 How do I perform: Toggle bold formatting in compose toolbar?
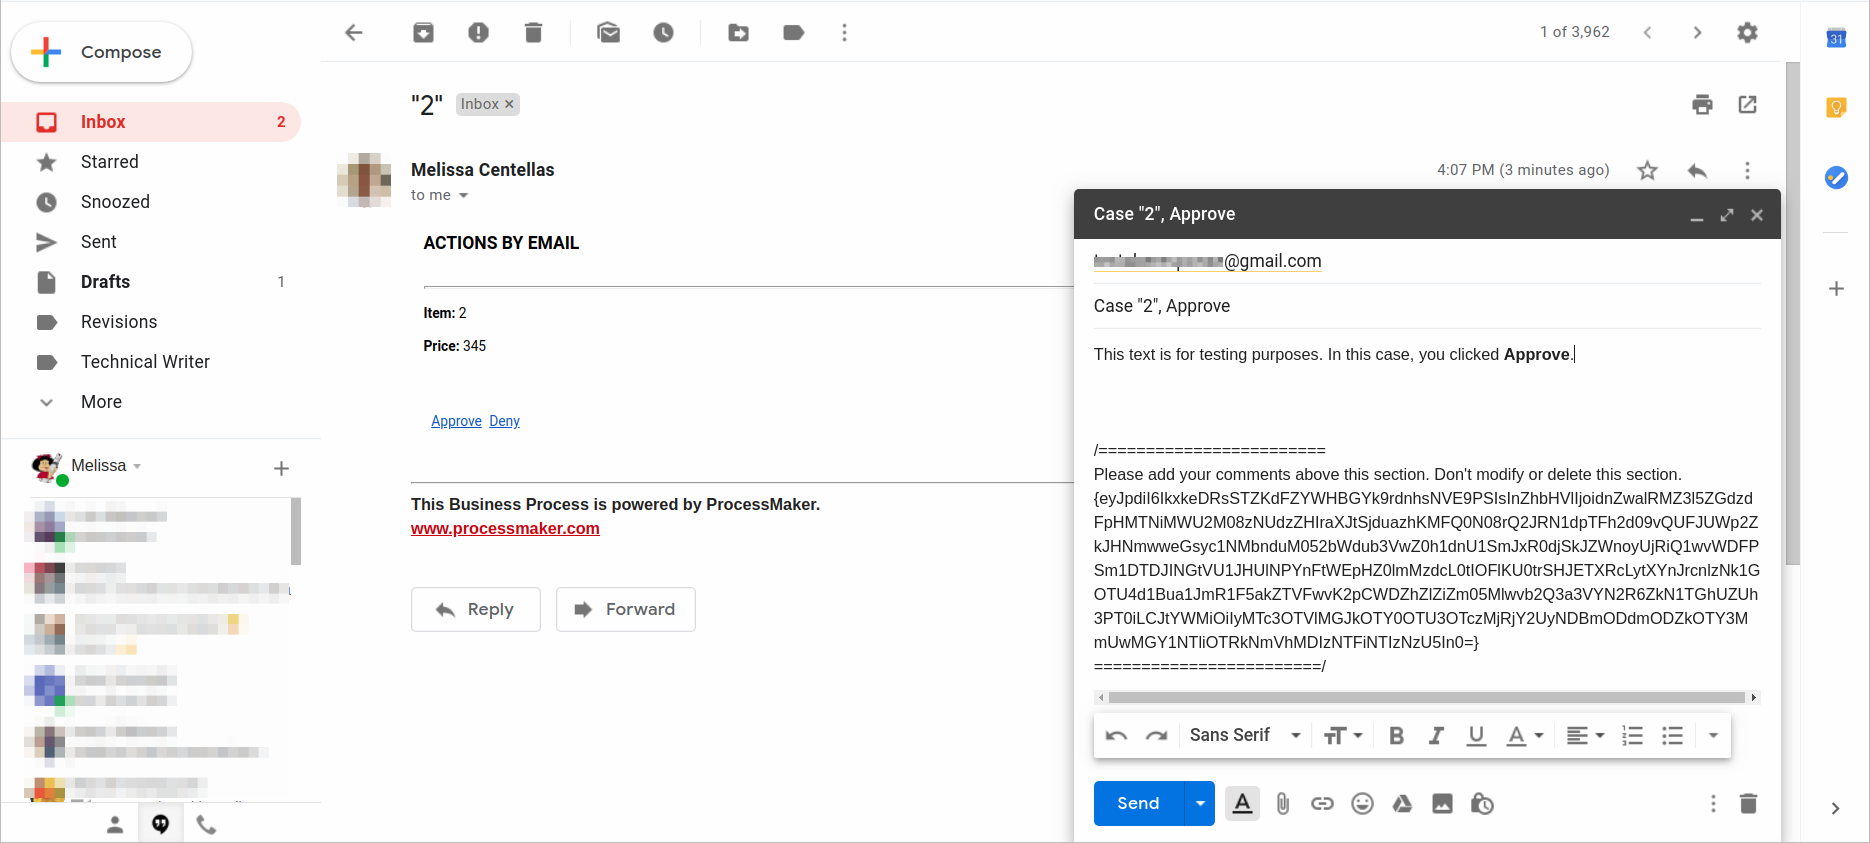(1396, 736)
